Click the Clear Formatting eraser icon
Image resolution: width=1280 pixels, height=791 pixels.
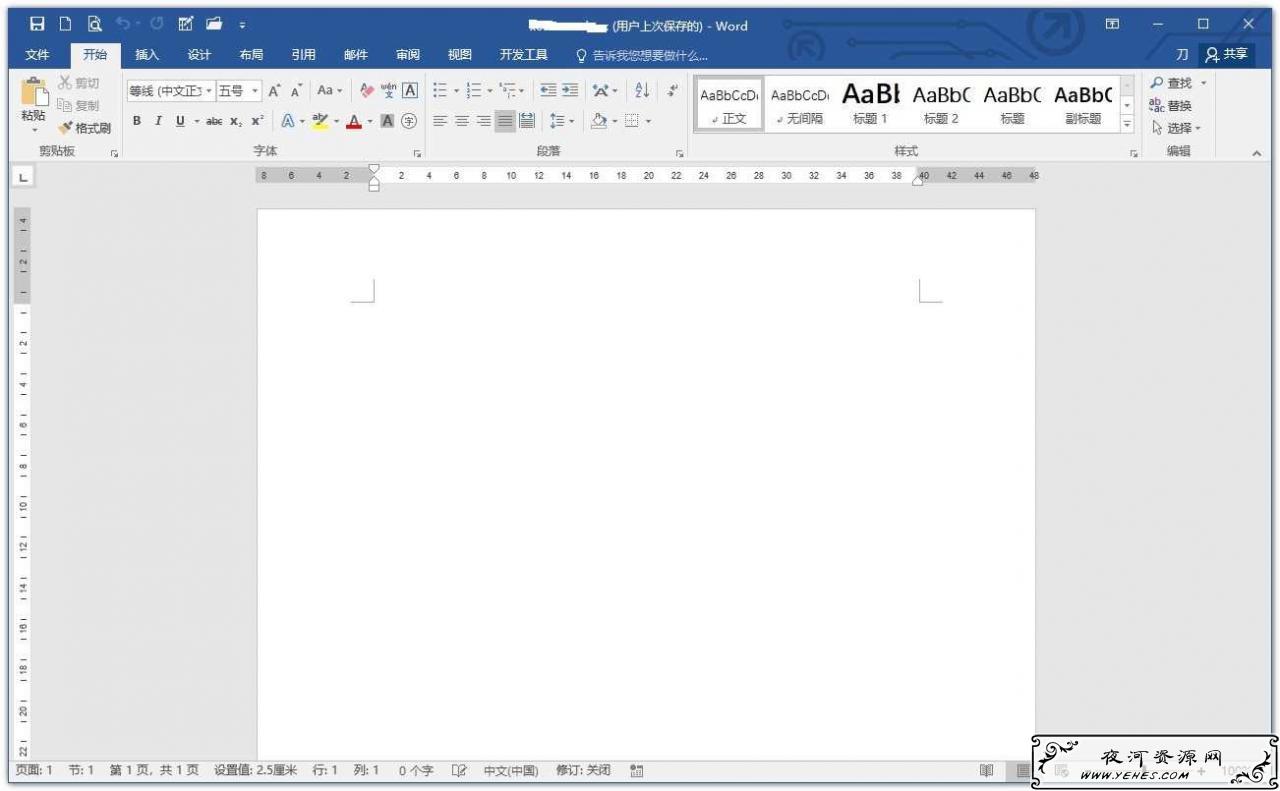(x=367, y=91)
